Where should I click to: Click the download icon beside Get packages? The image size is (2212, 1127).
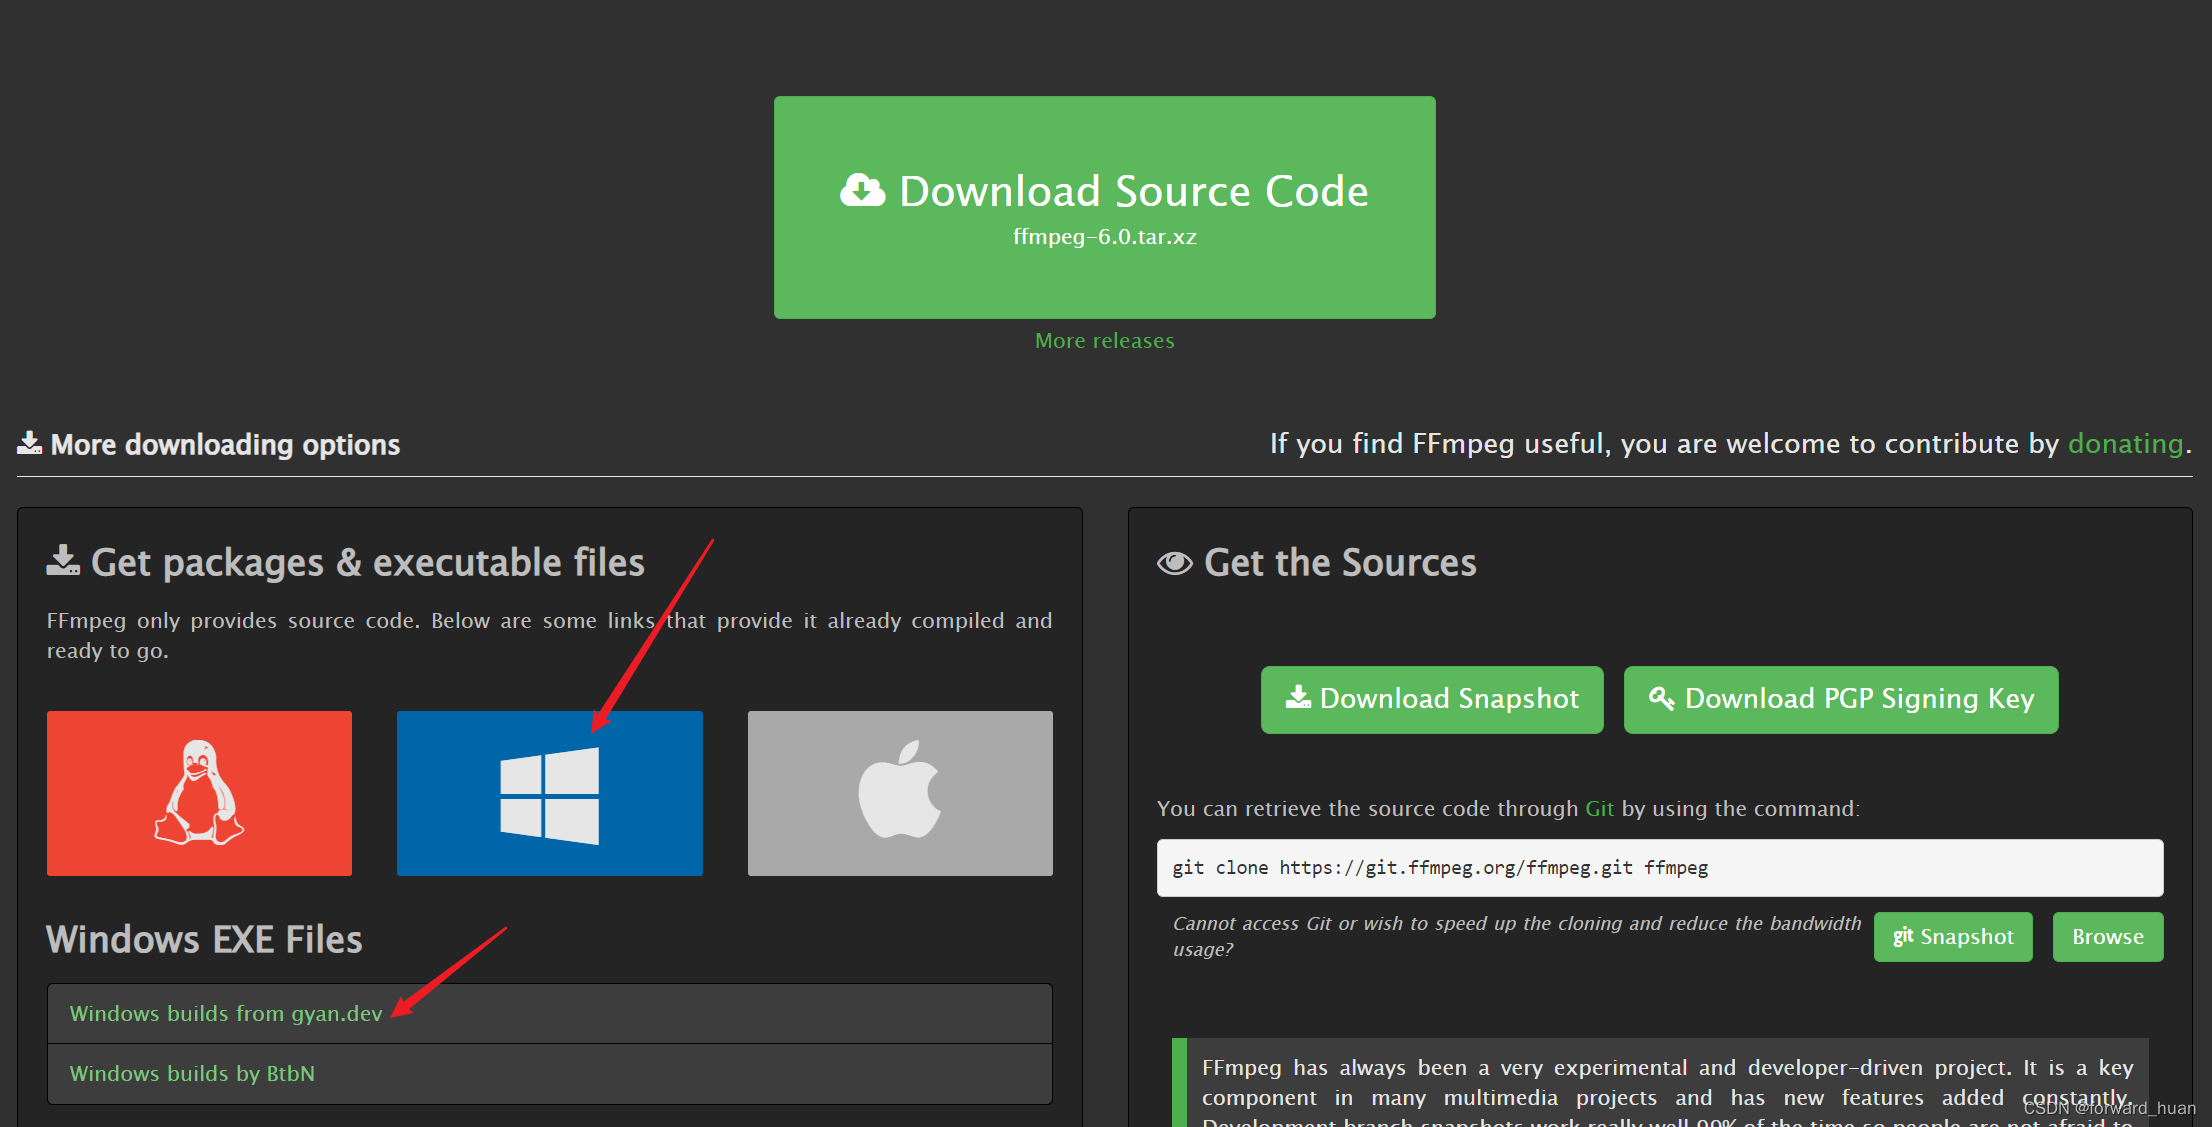(63, 561)
